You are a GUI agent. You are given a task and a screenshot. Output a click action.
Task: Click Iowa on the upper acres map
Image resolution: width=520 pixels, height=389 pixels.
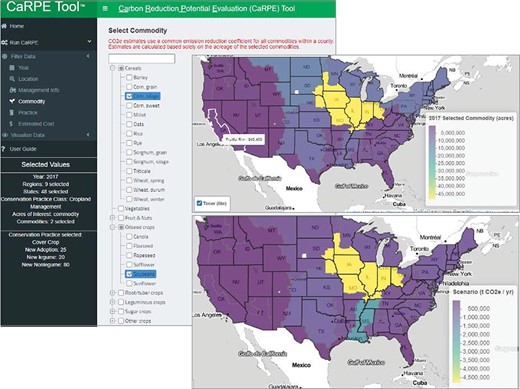336,99
